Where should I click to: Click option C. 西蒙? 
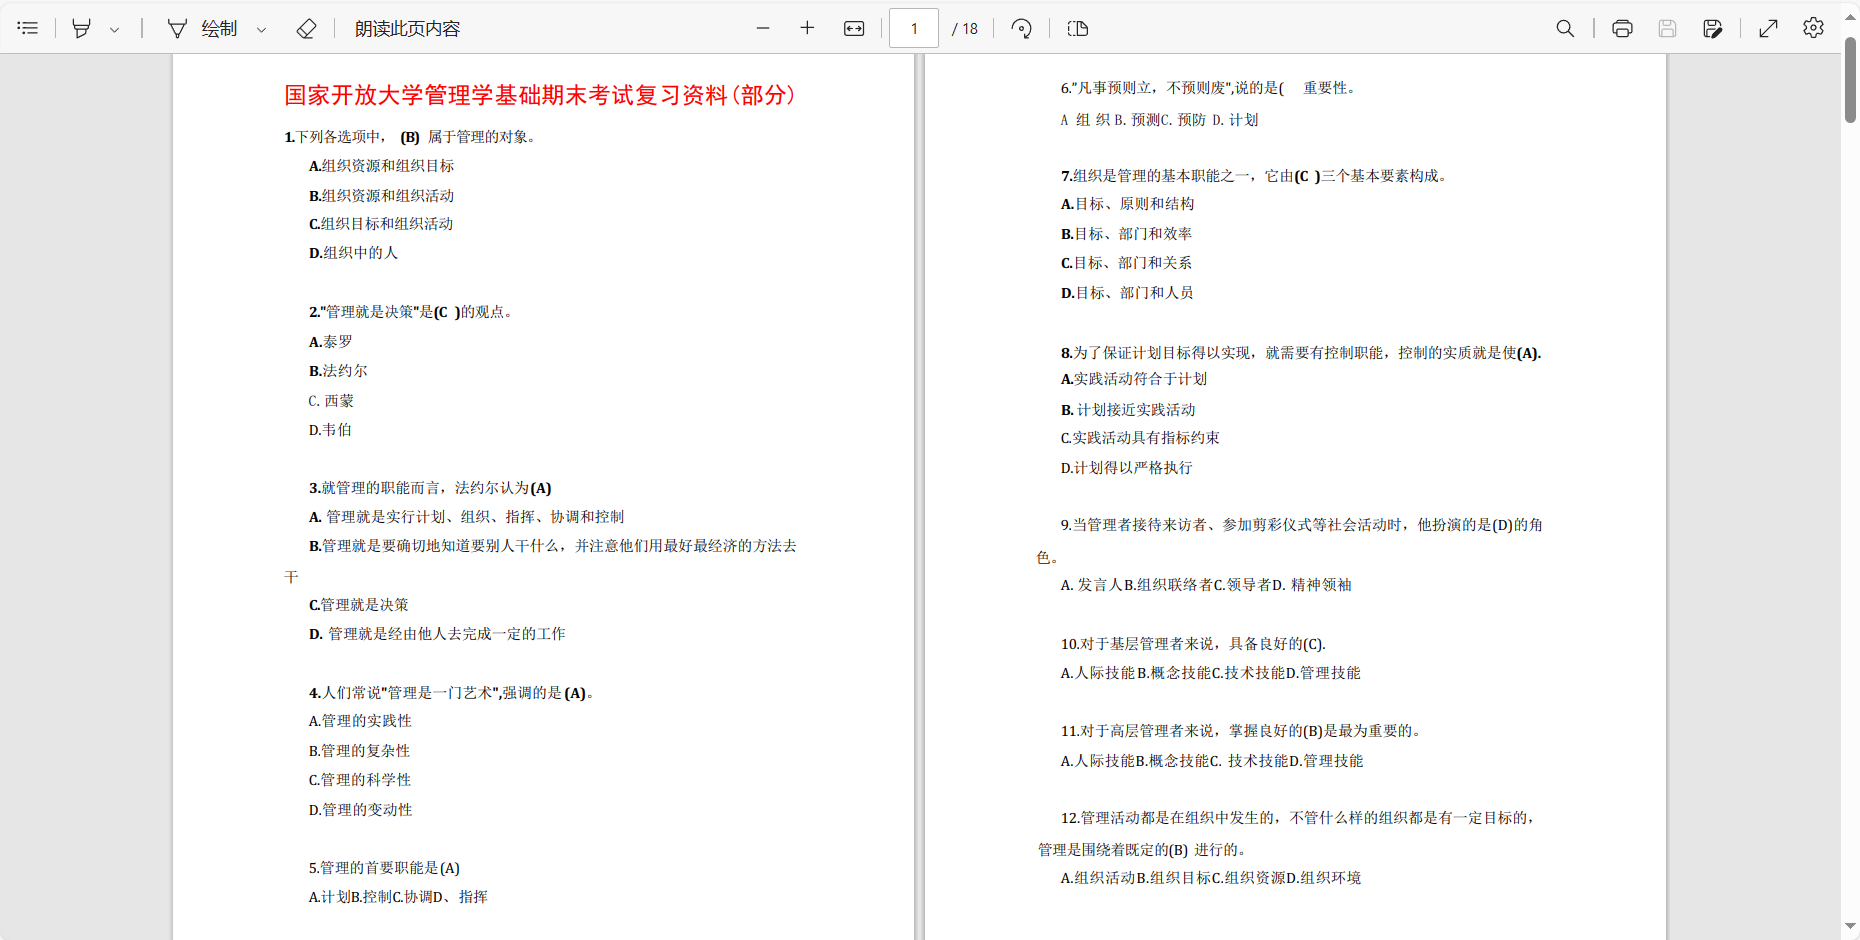pyautogui.click(x=331, y=401)
